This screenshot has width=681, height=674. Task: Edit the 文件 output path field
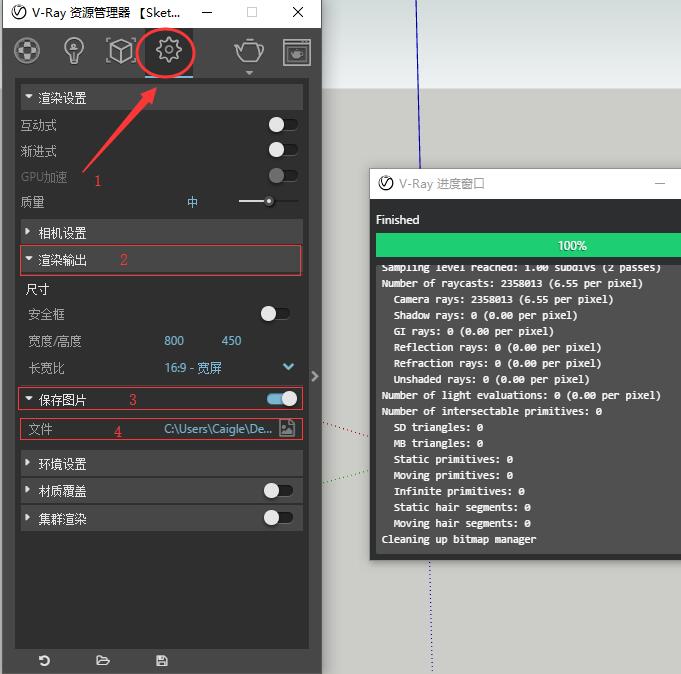pyautogui.click(x=218, y=429)
